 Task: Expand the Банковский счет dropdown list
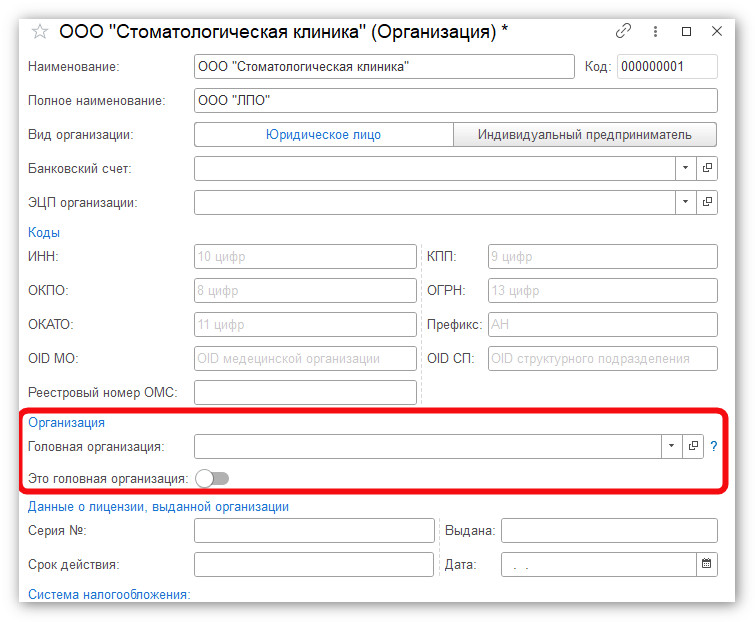click(685, 168)
